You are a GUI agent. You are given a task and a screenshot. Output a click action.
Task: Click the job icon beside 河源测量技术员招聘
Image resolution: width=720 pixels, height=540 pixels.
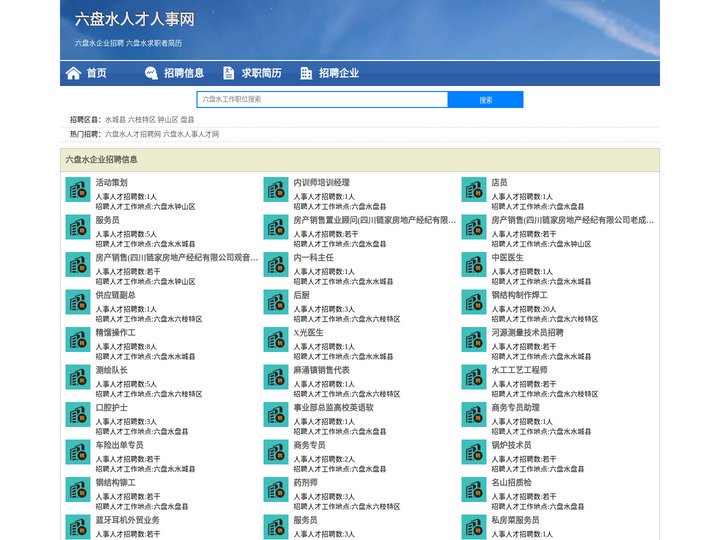pos(473,340)
